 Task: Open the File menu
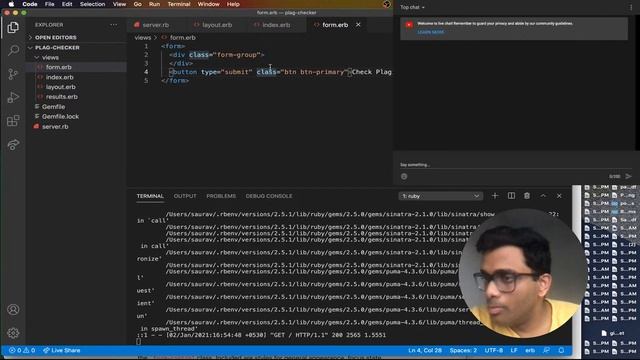49,4
